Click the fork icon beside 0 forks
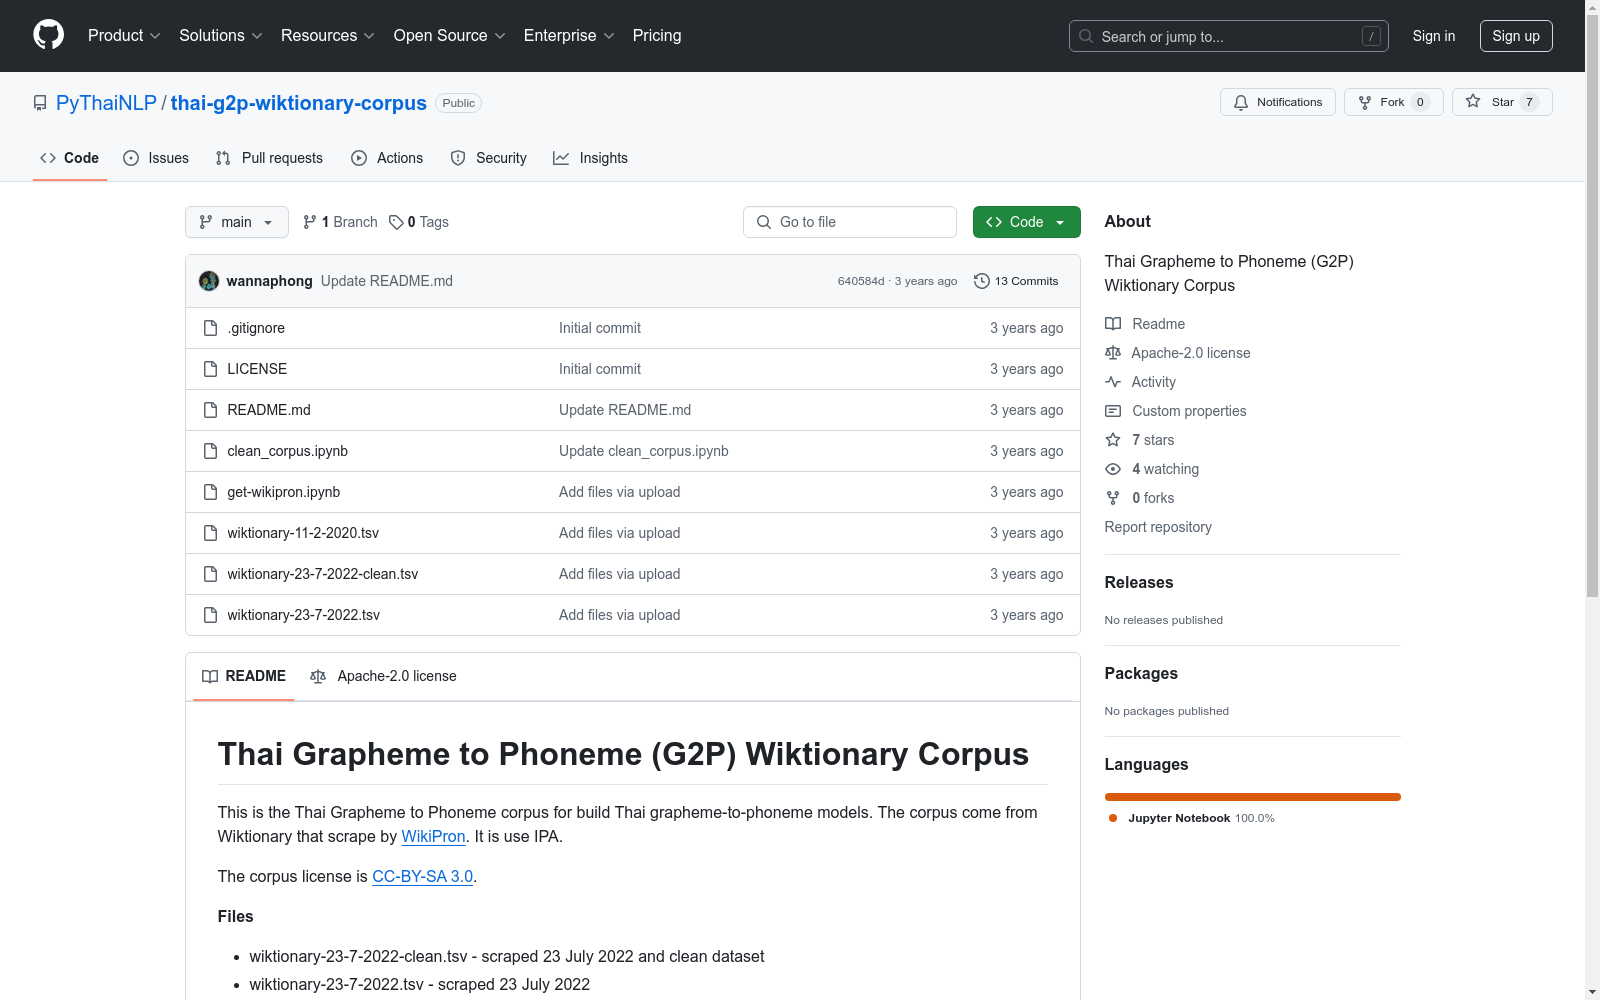Image resolution: width=1600 pixels, height=1000 pixels. point(1113,498)
